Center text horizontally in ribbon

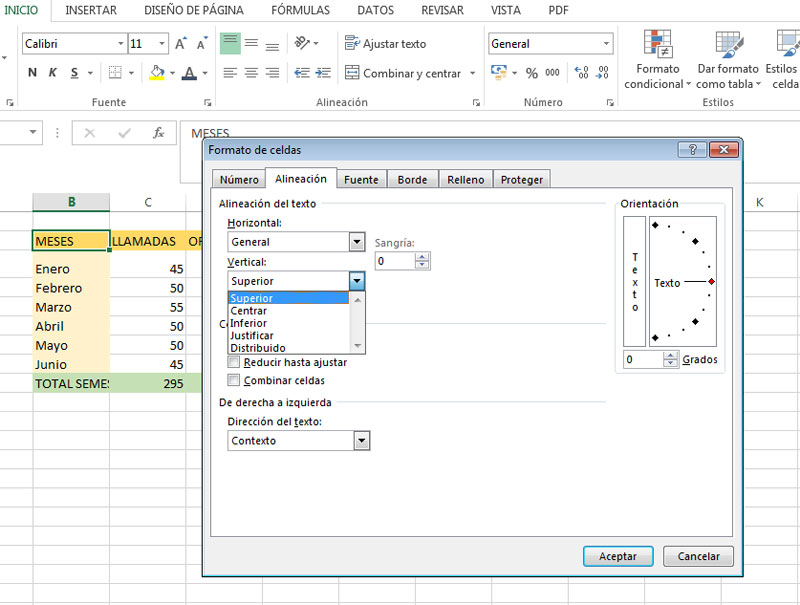[251, 73]
